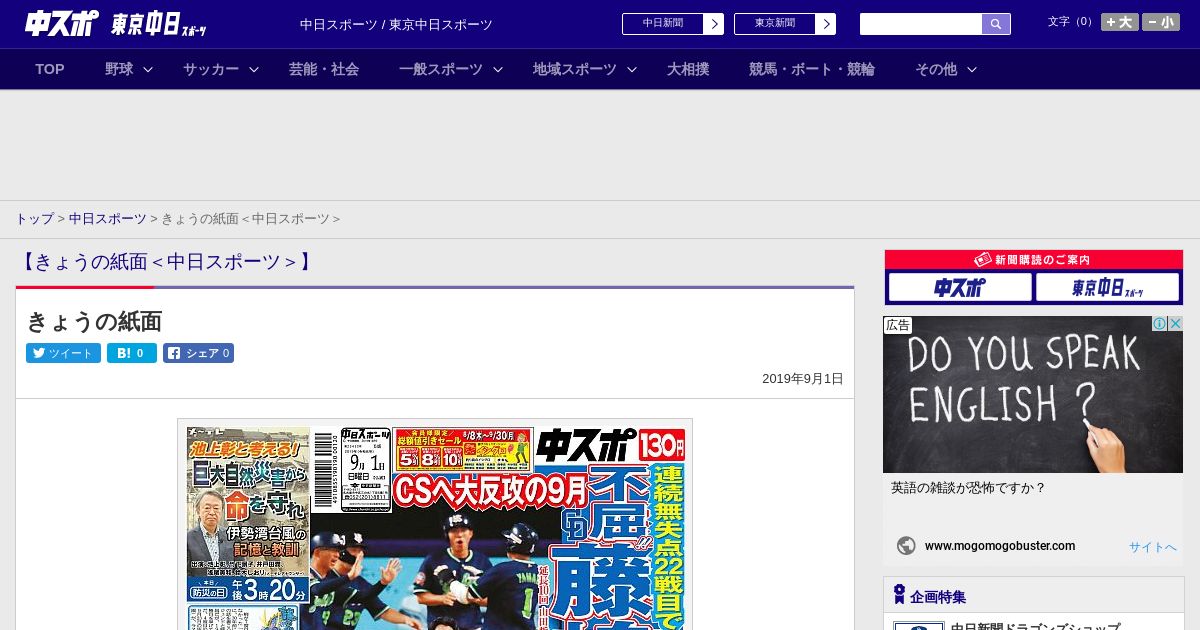The height and width of the screenshot is (630, 1200).
Task: Open the サッカー menu
Action: [x=211, y=69]
